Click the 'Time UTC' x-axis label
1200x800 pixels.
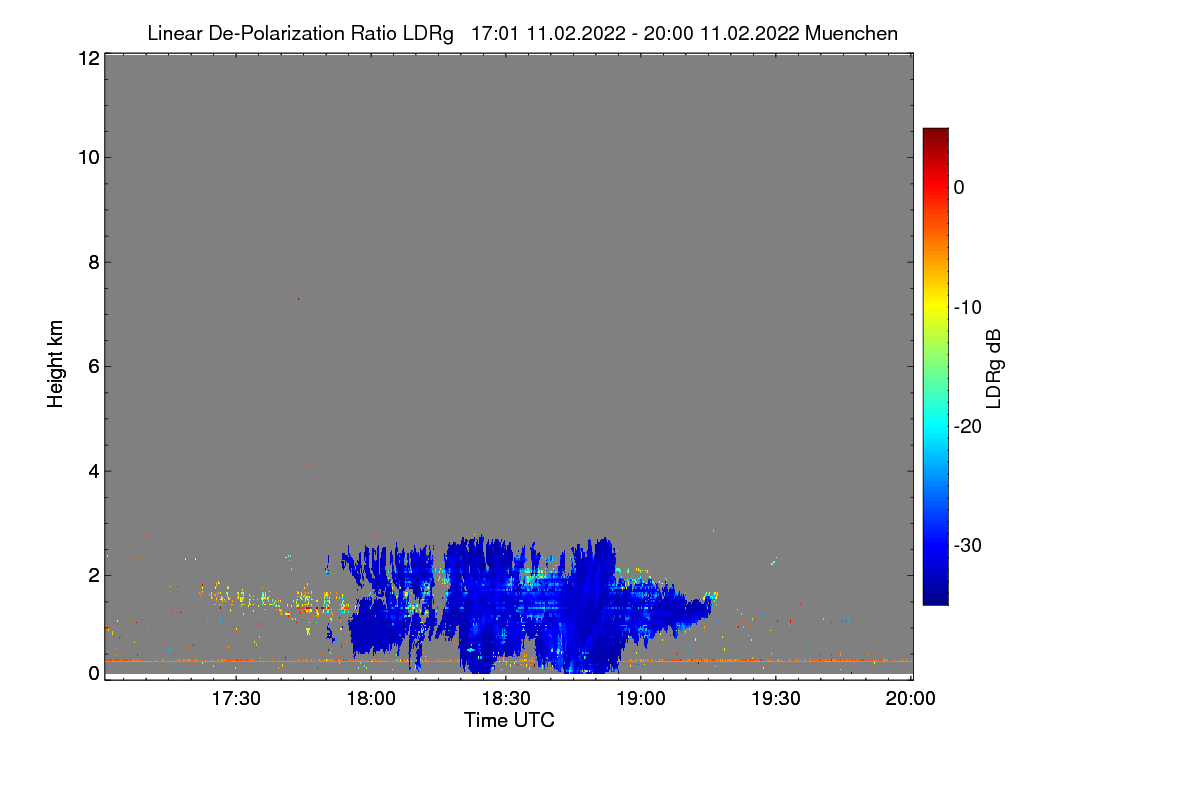click(x=509, y=720)
